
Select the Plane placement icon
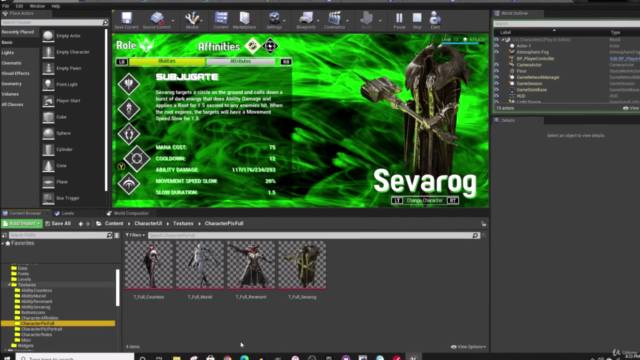[48, 182]
